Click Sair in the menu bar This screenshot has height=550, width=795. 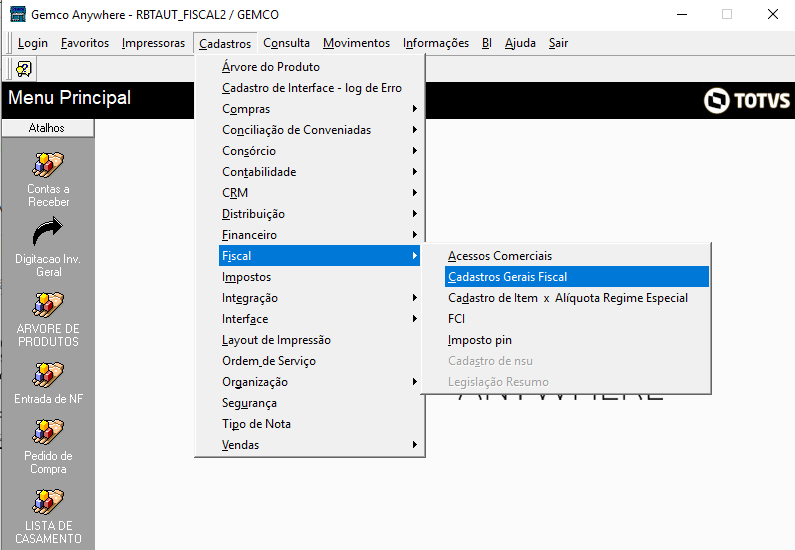point(558,43)
